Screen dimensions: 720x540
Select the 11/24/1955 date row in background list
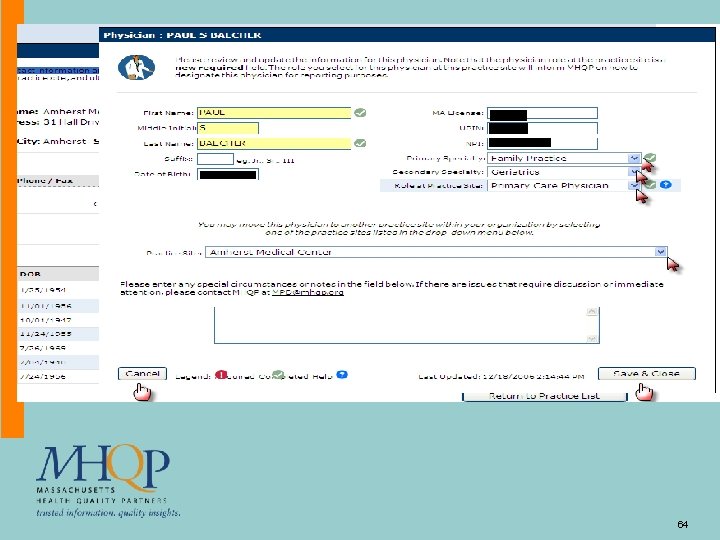click(x=58, y=334)
